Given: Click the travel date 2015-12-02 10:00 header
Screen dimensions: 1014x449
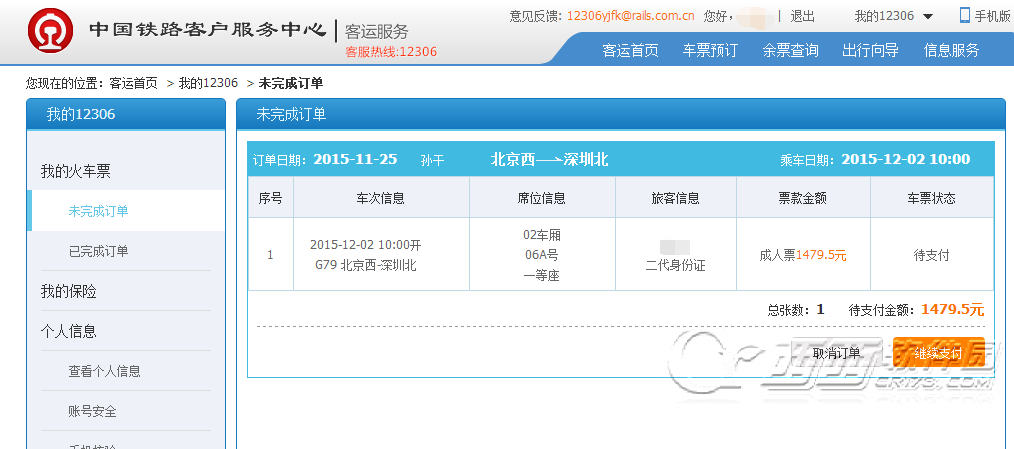Looking at the screenshot, I should coord(905,159).
